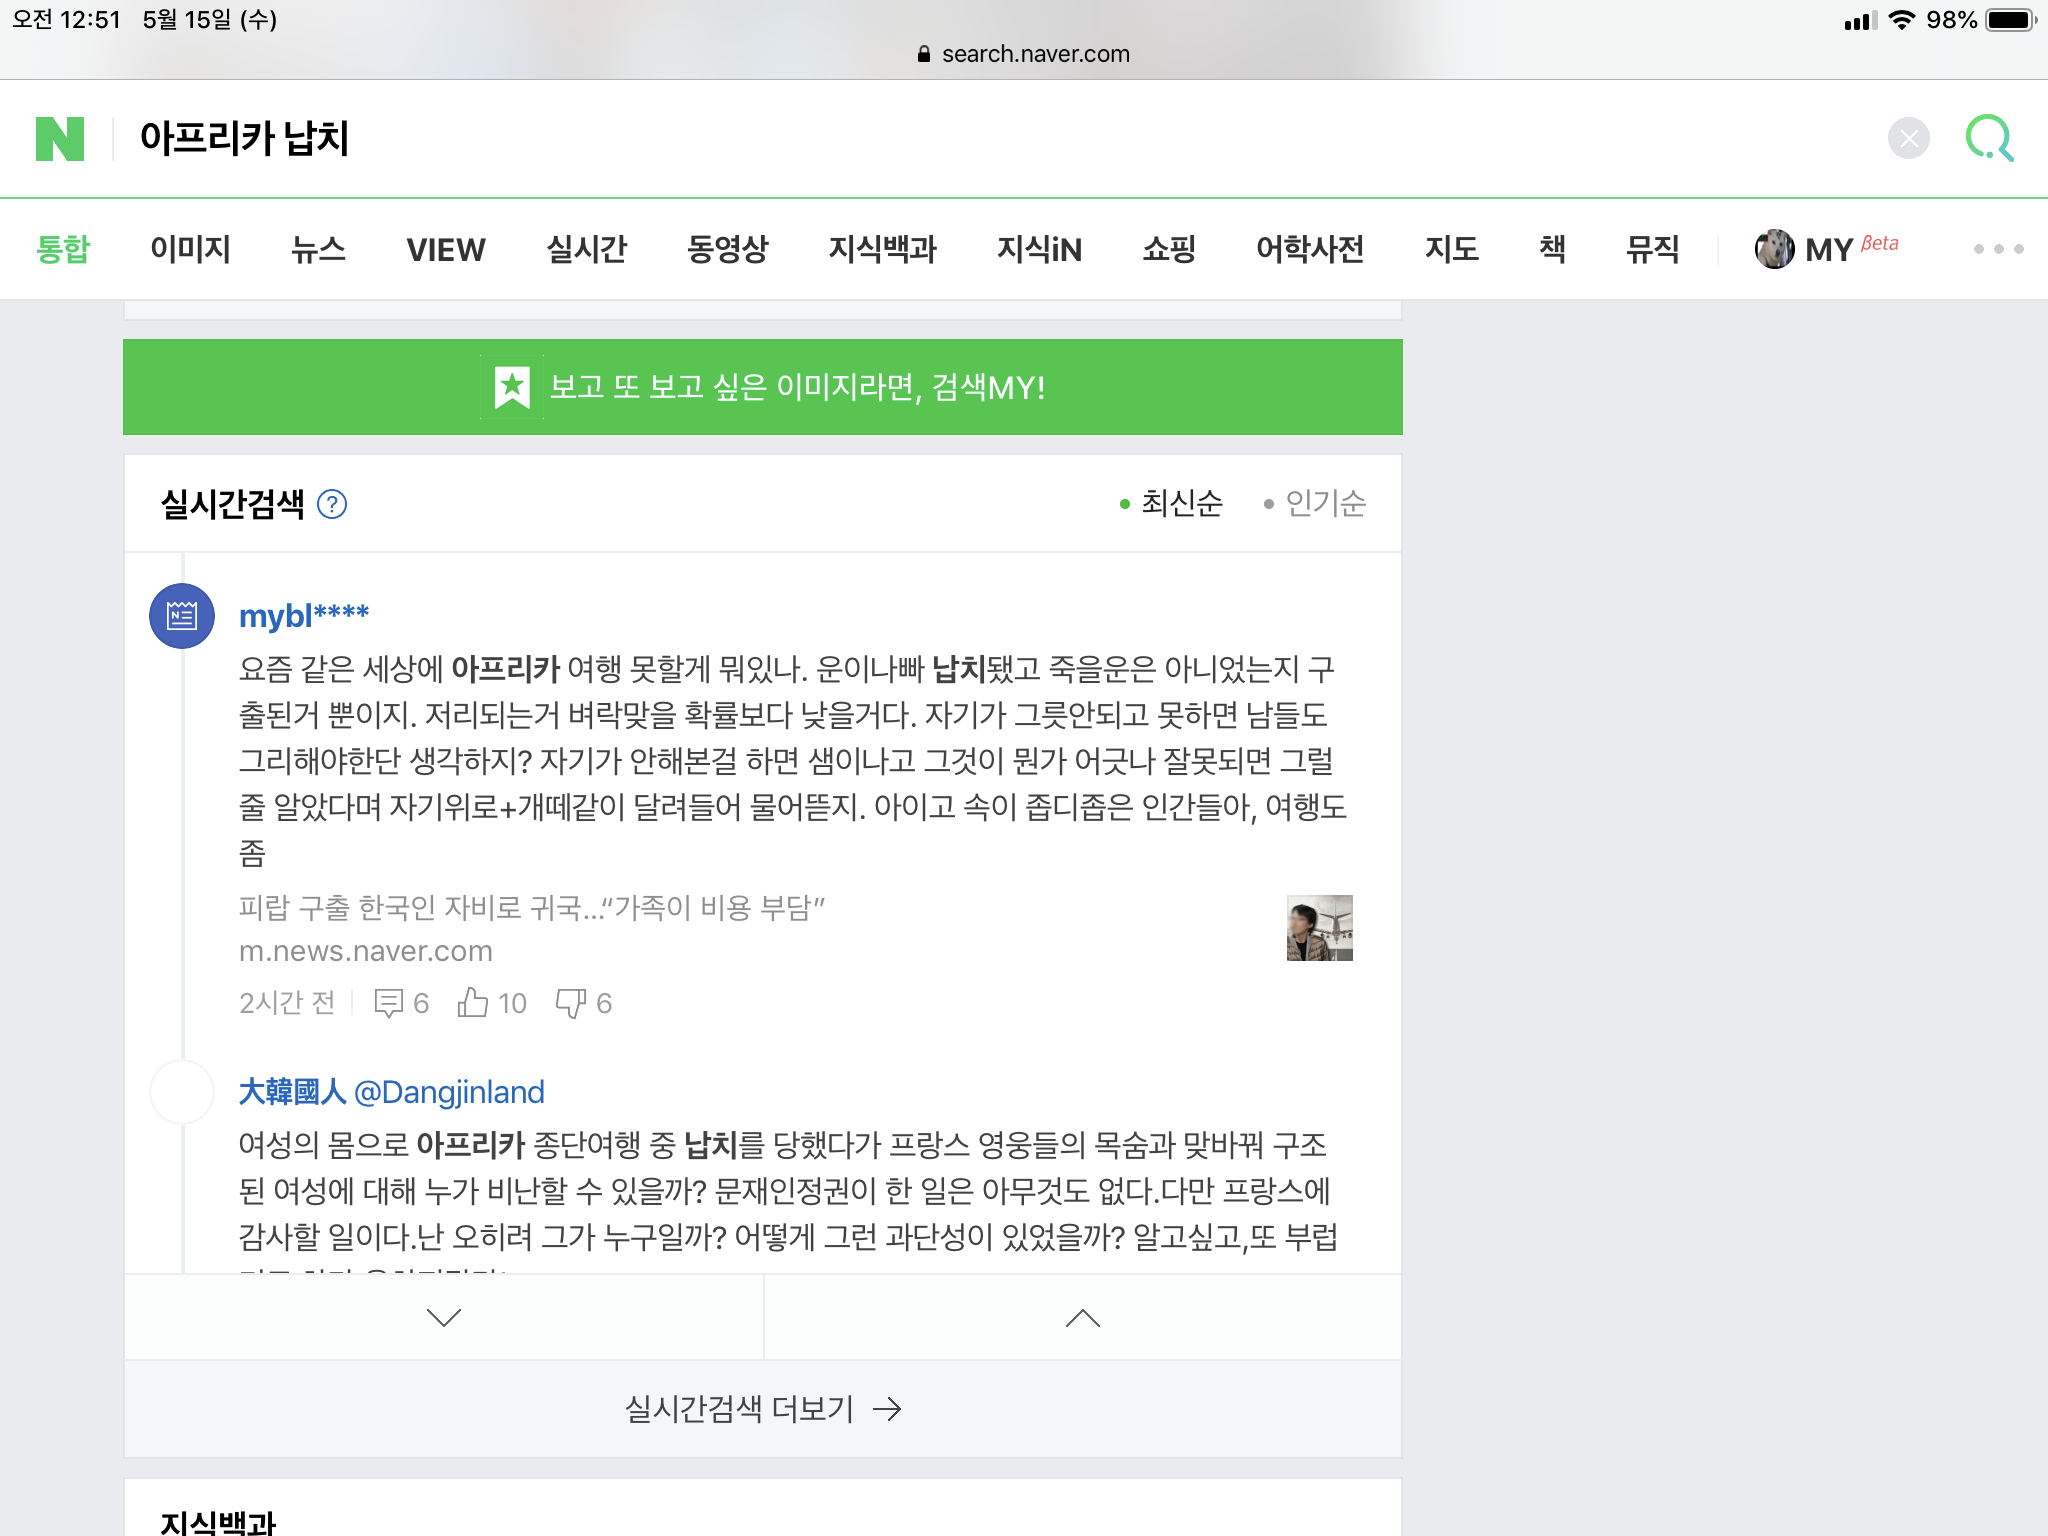Click 실시간검색 더보기 link
Image resolution: width=2048 pixels, height=1536 pixels.
click(x=762, y=1409)
